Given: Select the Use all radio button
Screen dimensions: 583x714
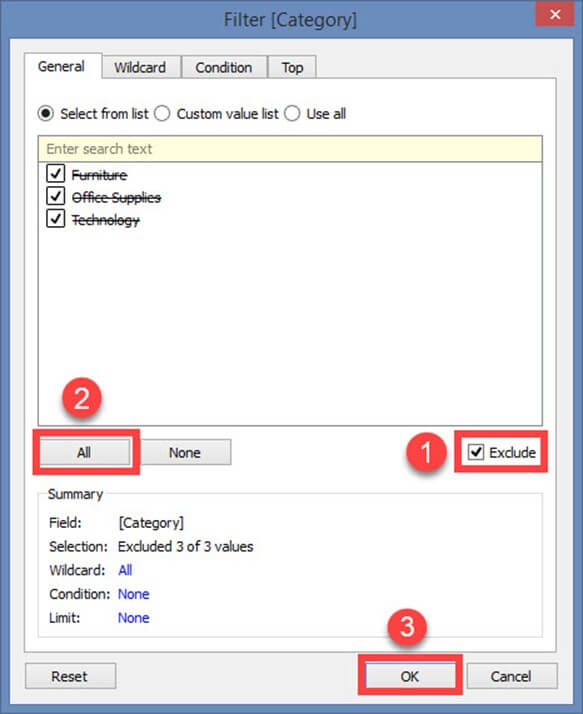Looking at the screenshot, I should click(x=292, y=113).
